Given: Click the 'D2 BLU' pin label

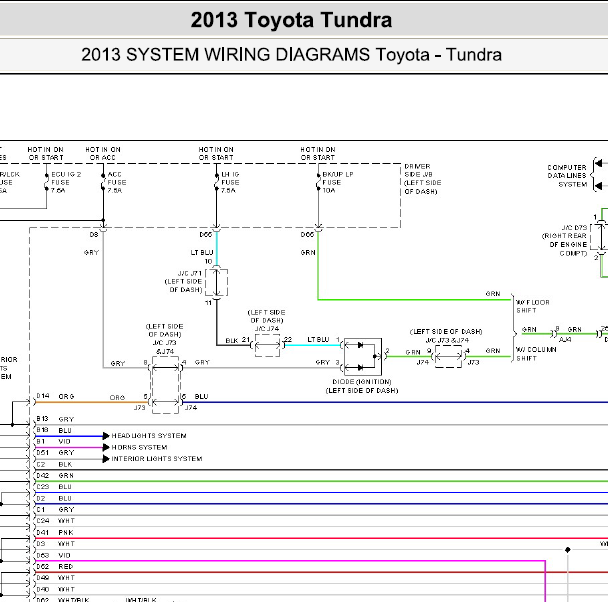Looking at the screenshot, I should [x=54, y=499].
